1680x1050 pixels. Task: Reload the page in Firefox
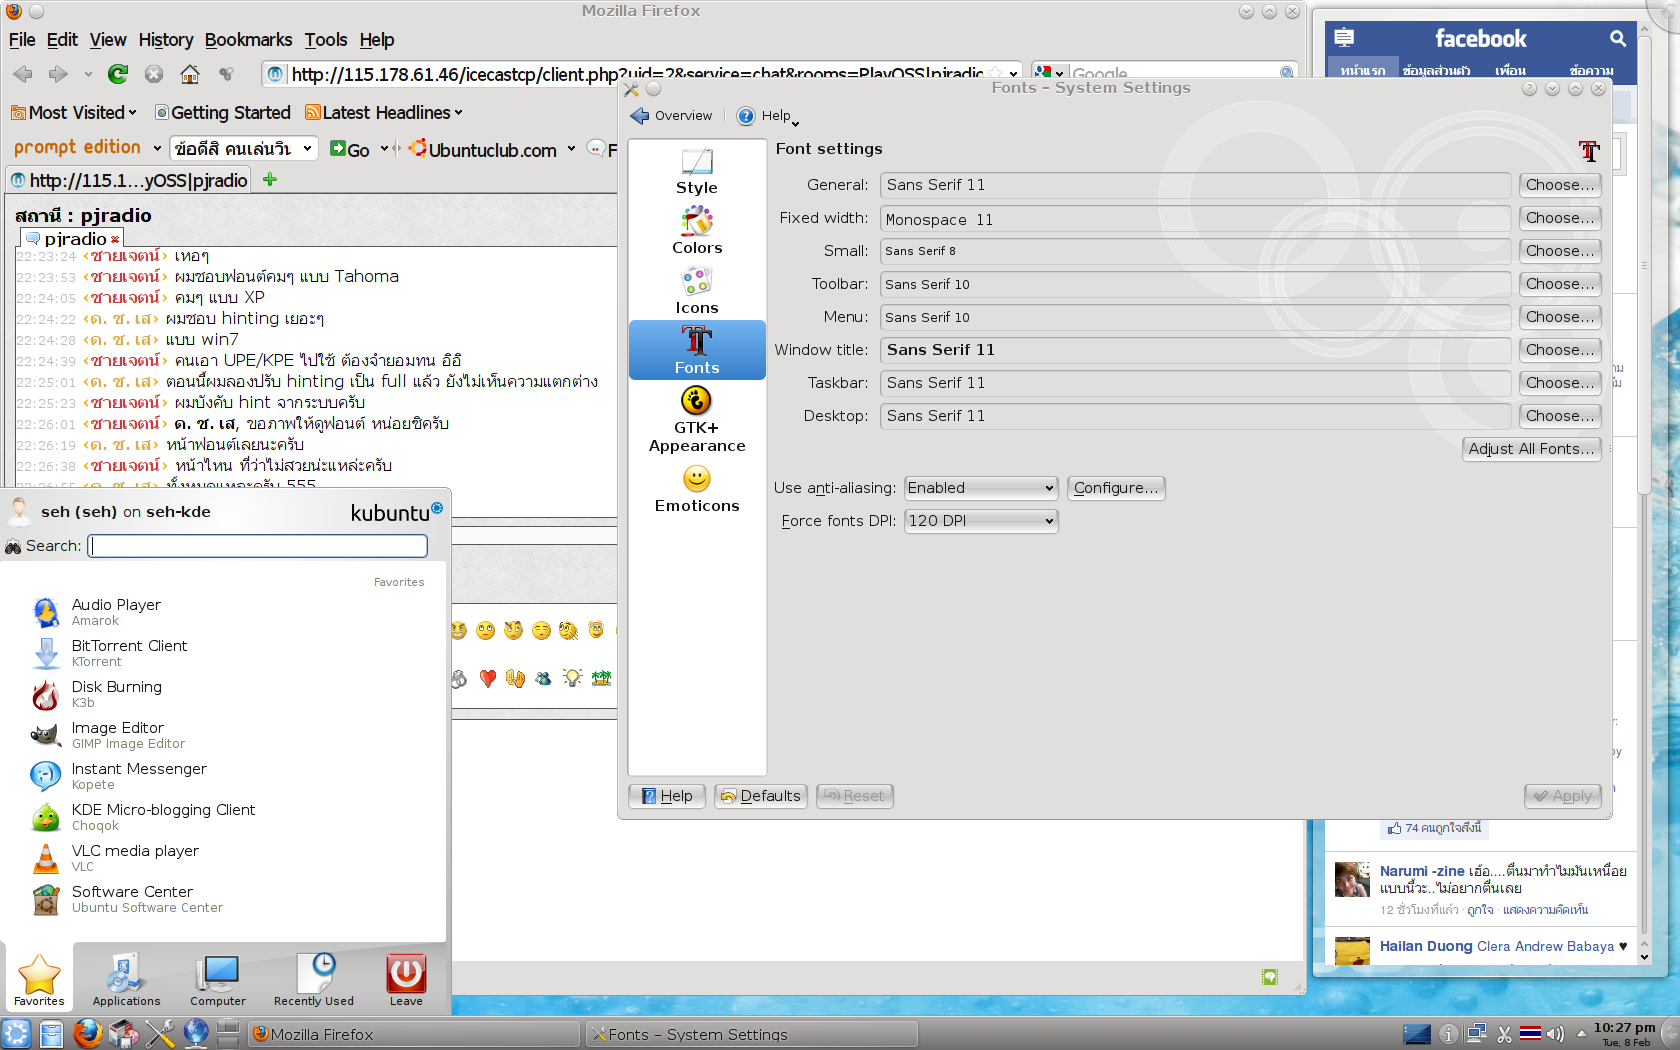[118, 74]
